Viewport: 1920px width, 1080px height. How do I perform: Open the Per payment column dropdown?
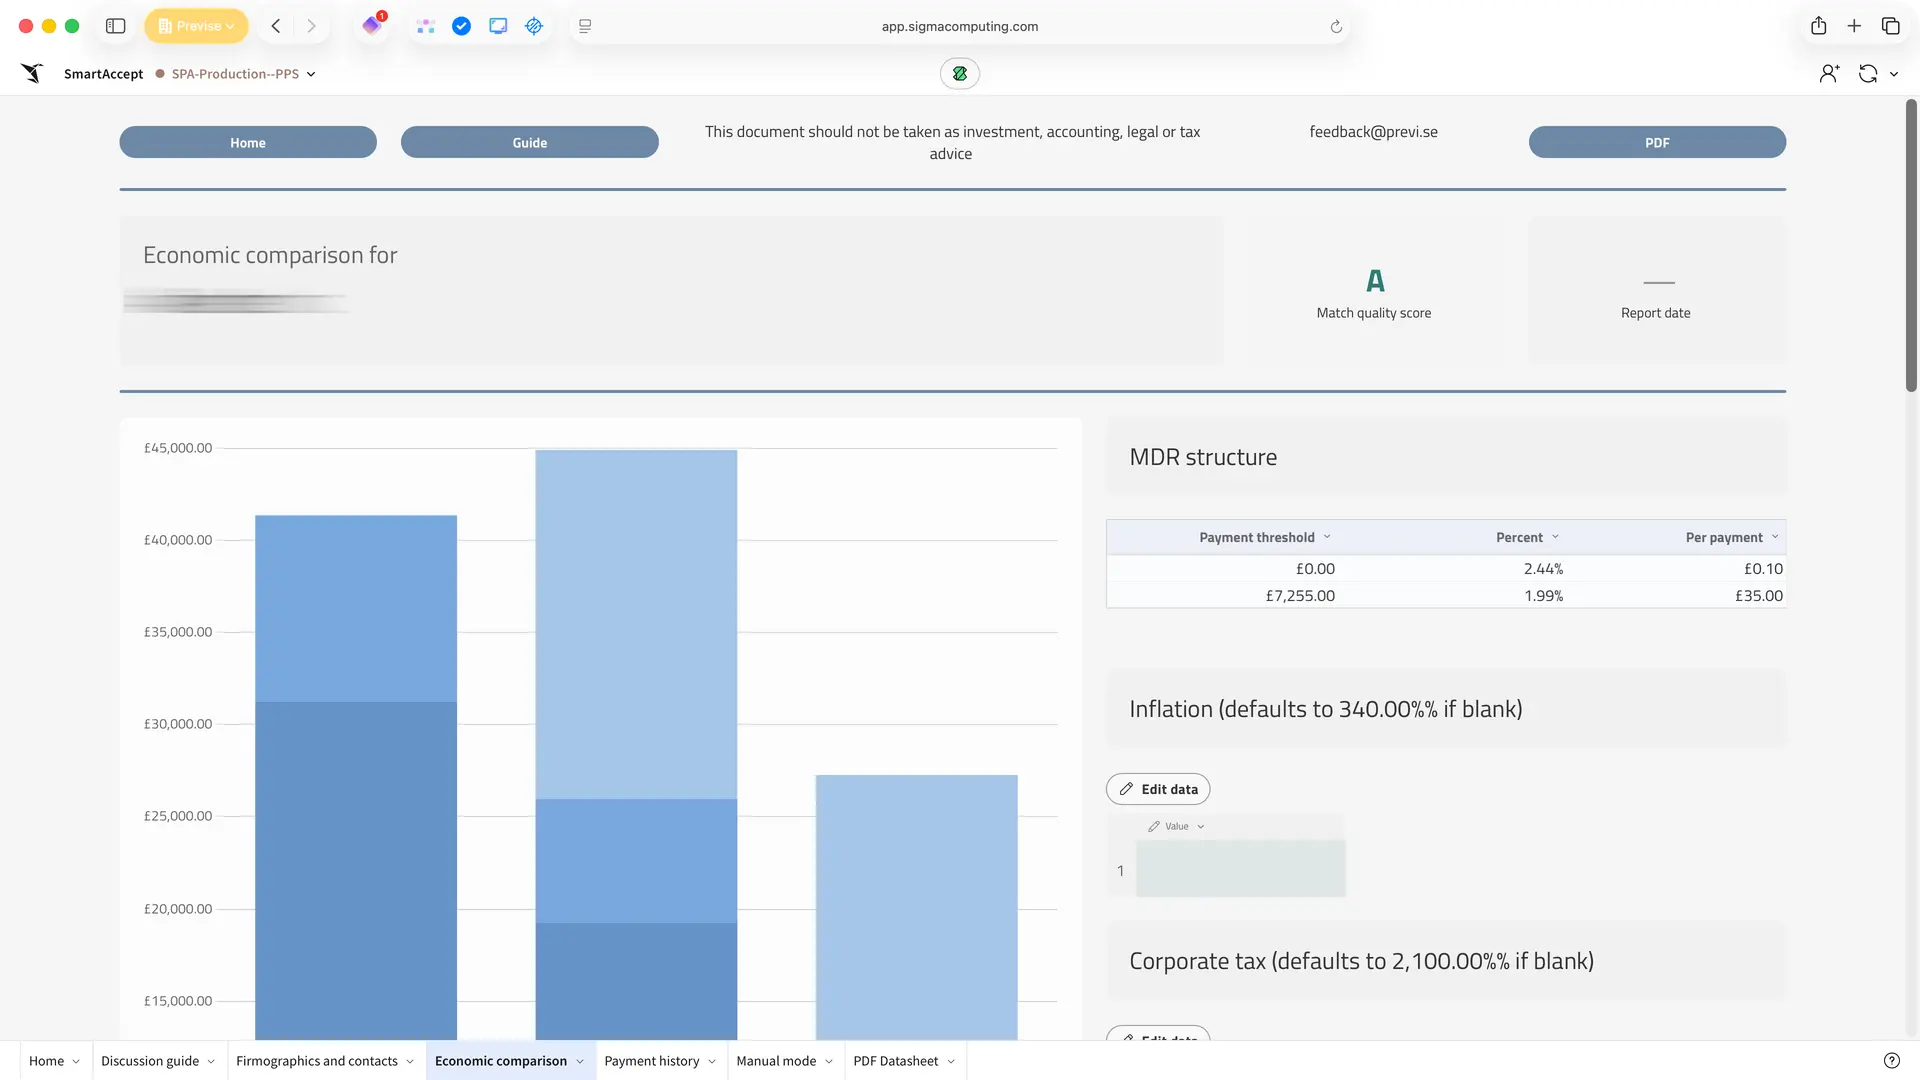coord(1775,537)
